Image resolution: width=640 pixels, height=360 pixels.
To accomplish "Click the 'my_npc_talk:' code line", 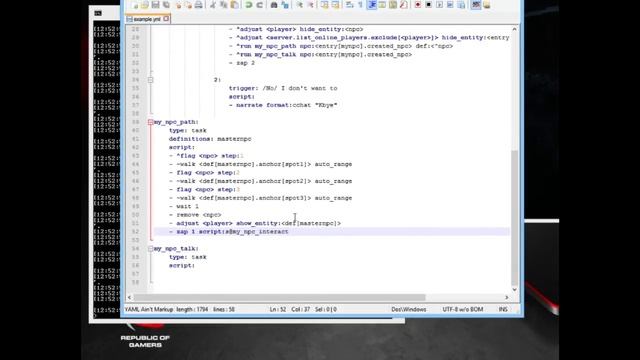I will pos(176,249).
